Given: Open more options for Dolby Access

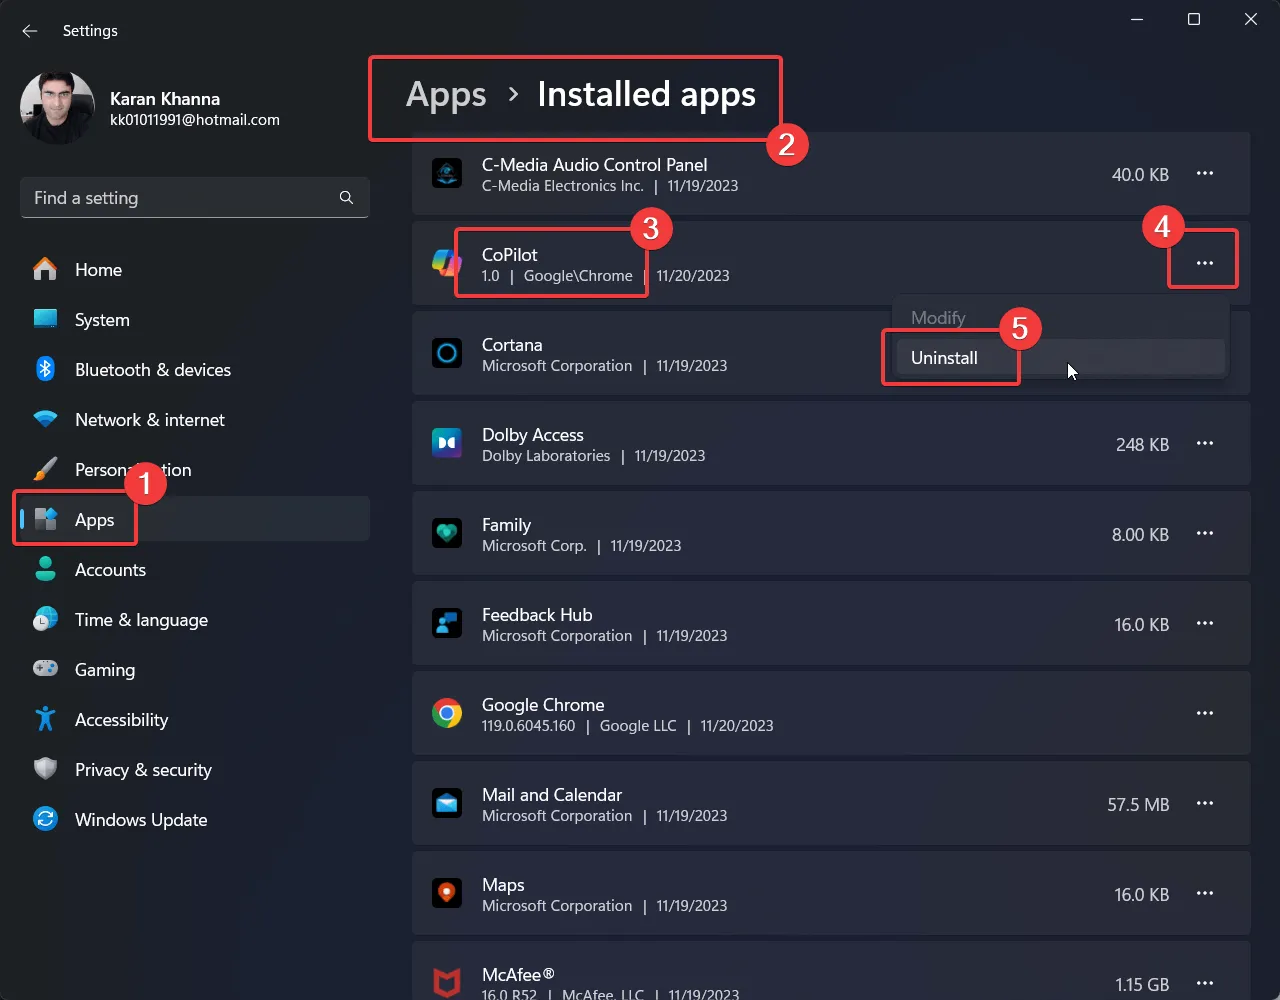Looking at the screenshot, I should click(x=1205, y=444).
